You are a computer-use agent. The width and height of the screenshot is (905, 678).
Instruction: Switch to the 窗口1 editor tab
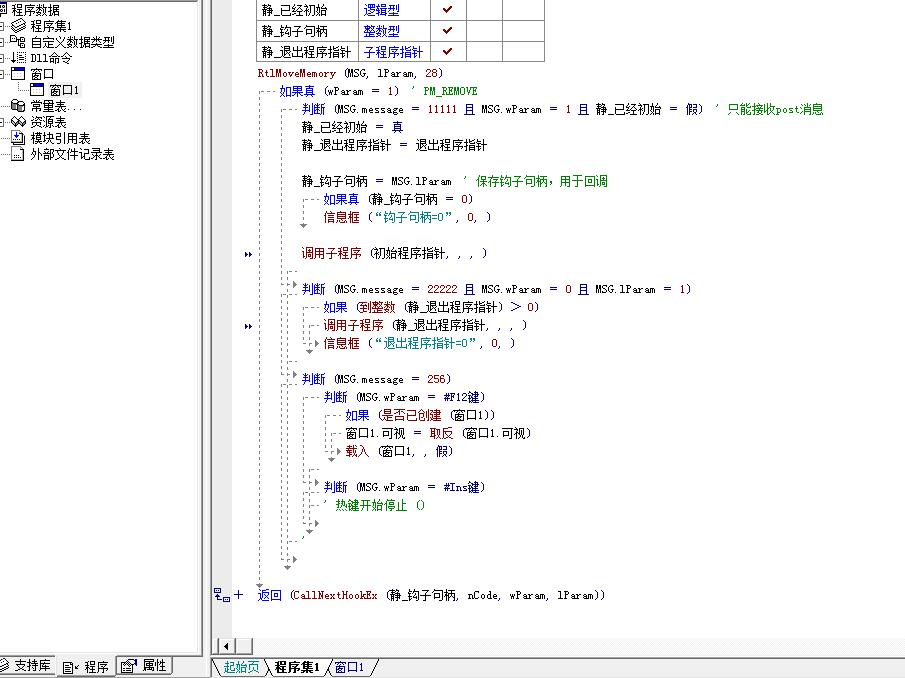click(x=349, y=668)
